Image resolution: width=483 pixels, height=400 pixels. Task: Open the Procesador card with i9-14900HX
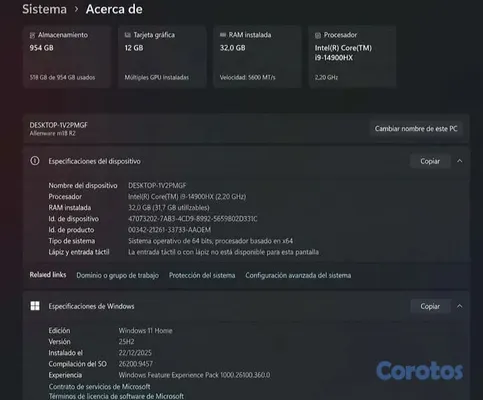coord(352,57)
